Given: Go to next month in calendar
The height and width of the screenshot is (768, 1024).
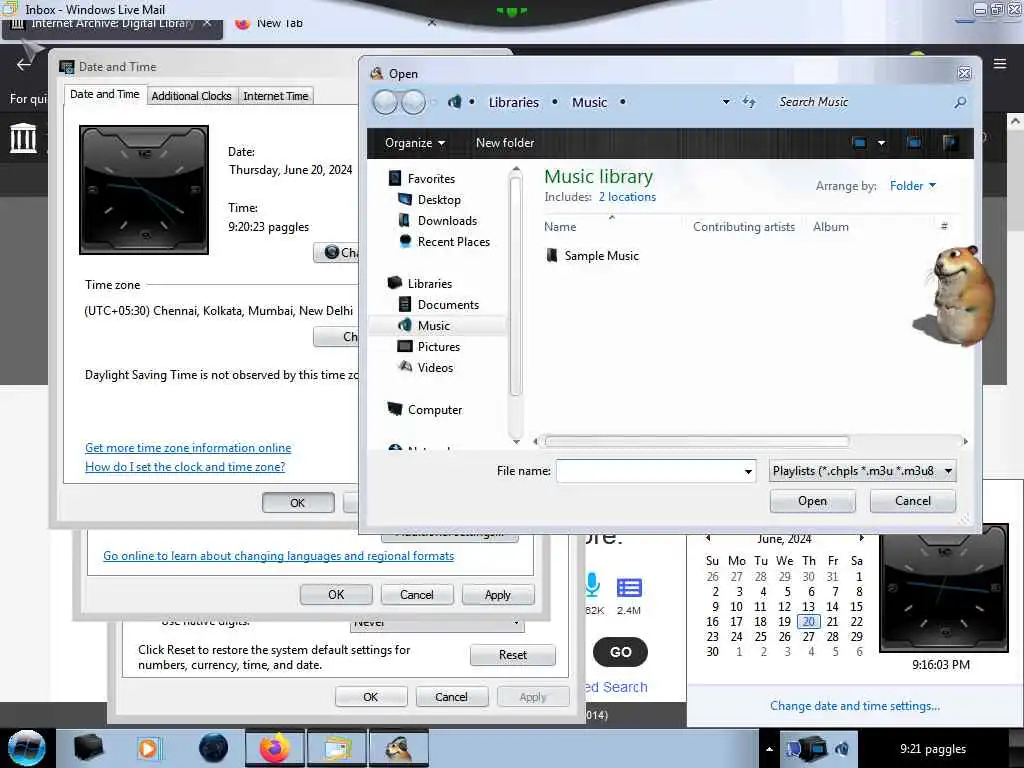Looking at the screenshot, I should coord(861,538).
